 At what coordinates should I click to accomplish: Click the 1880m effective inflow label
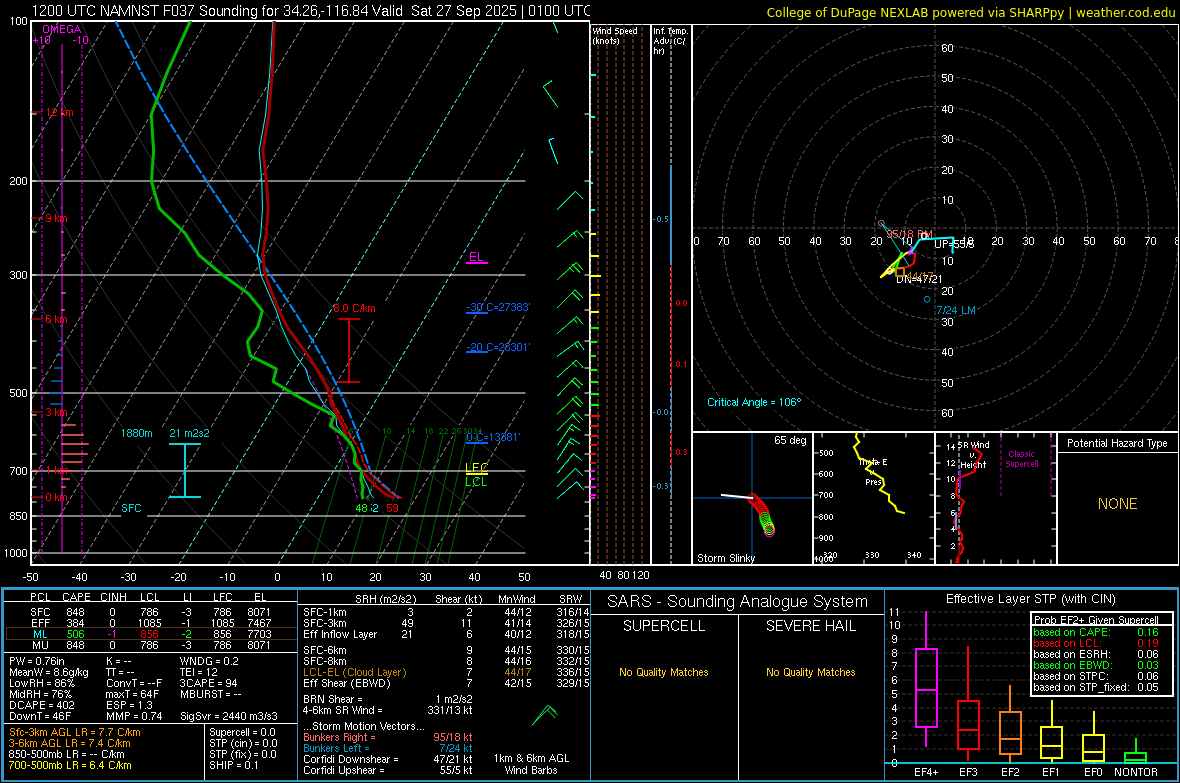(x=136, y=433)
